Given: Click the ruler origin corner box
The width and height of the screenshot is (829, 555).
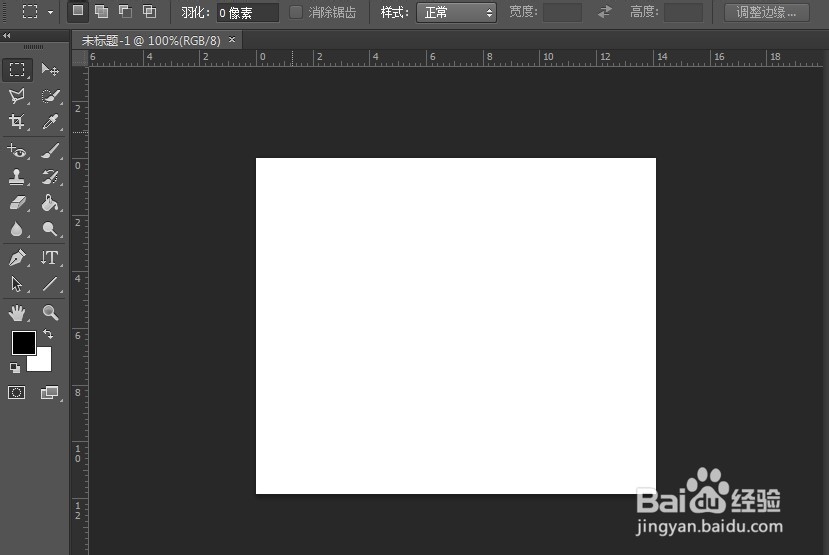Looking at the screenshot, I should (x=80, y=58).
